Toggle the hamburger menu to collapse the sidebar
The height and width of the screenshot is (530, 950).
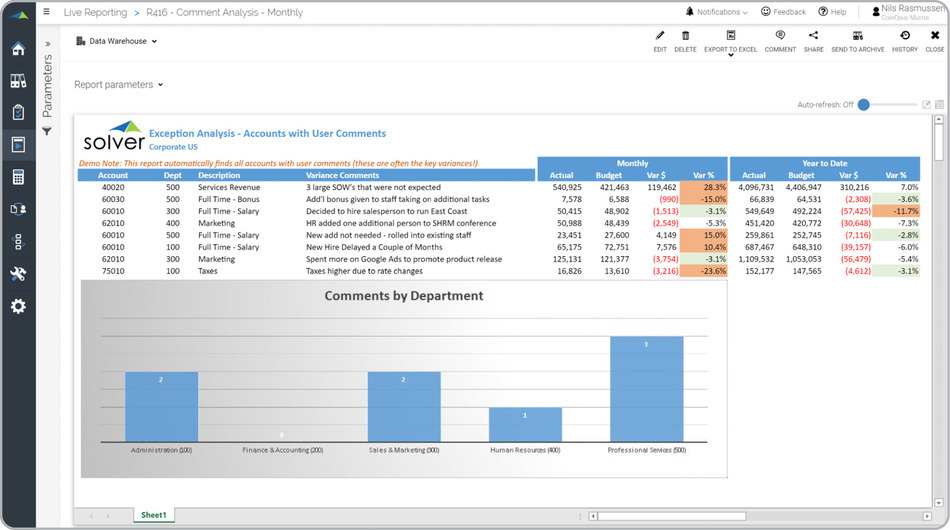46,12
